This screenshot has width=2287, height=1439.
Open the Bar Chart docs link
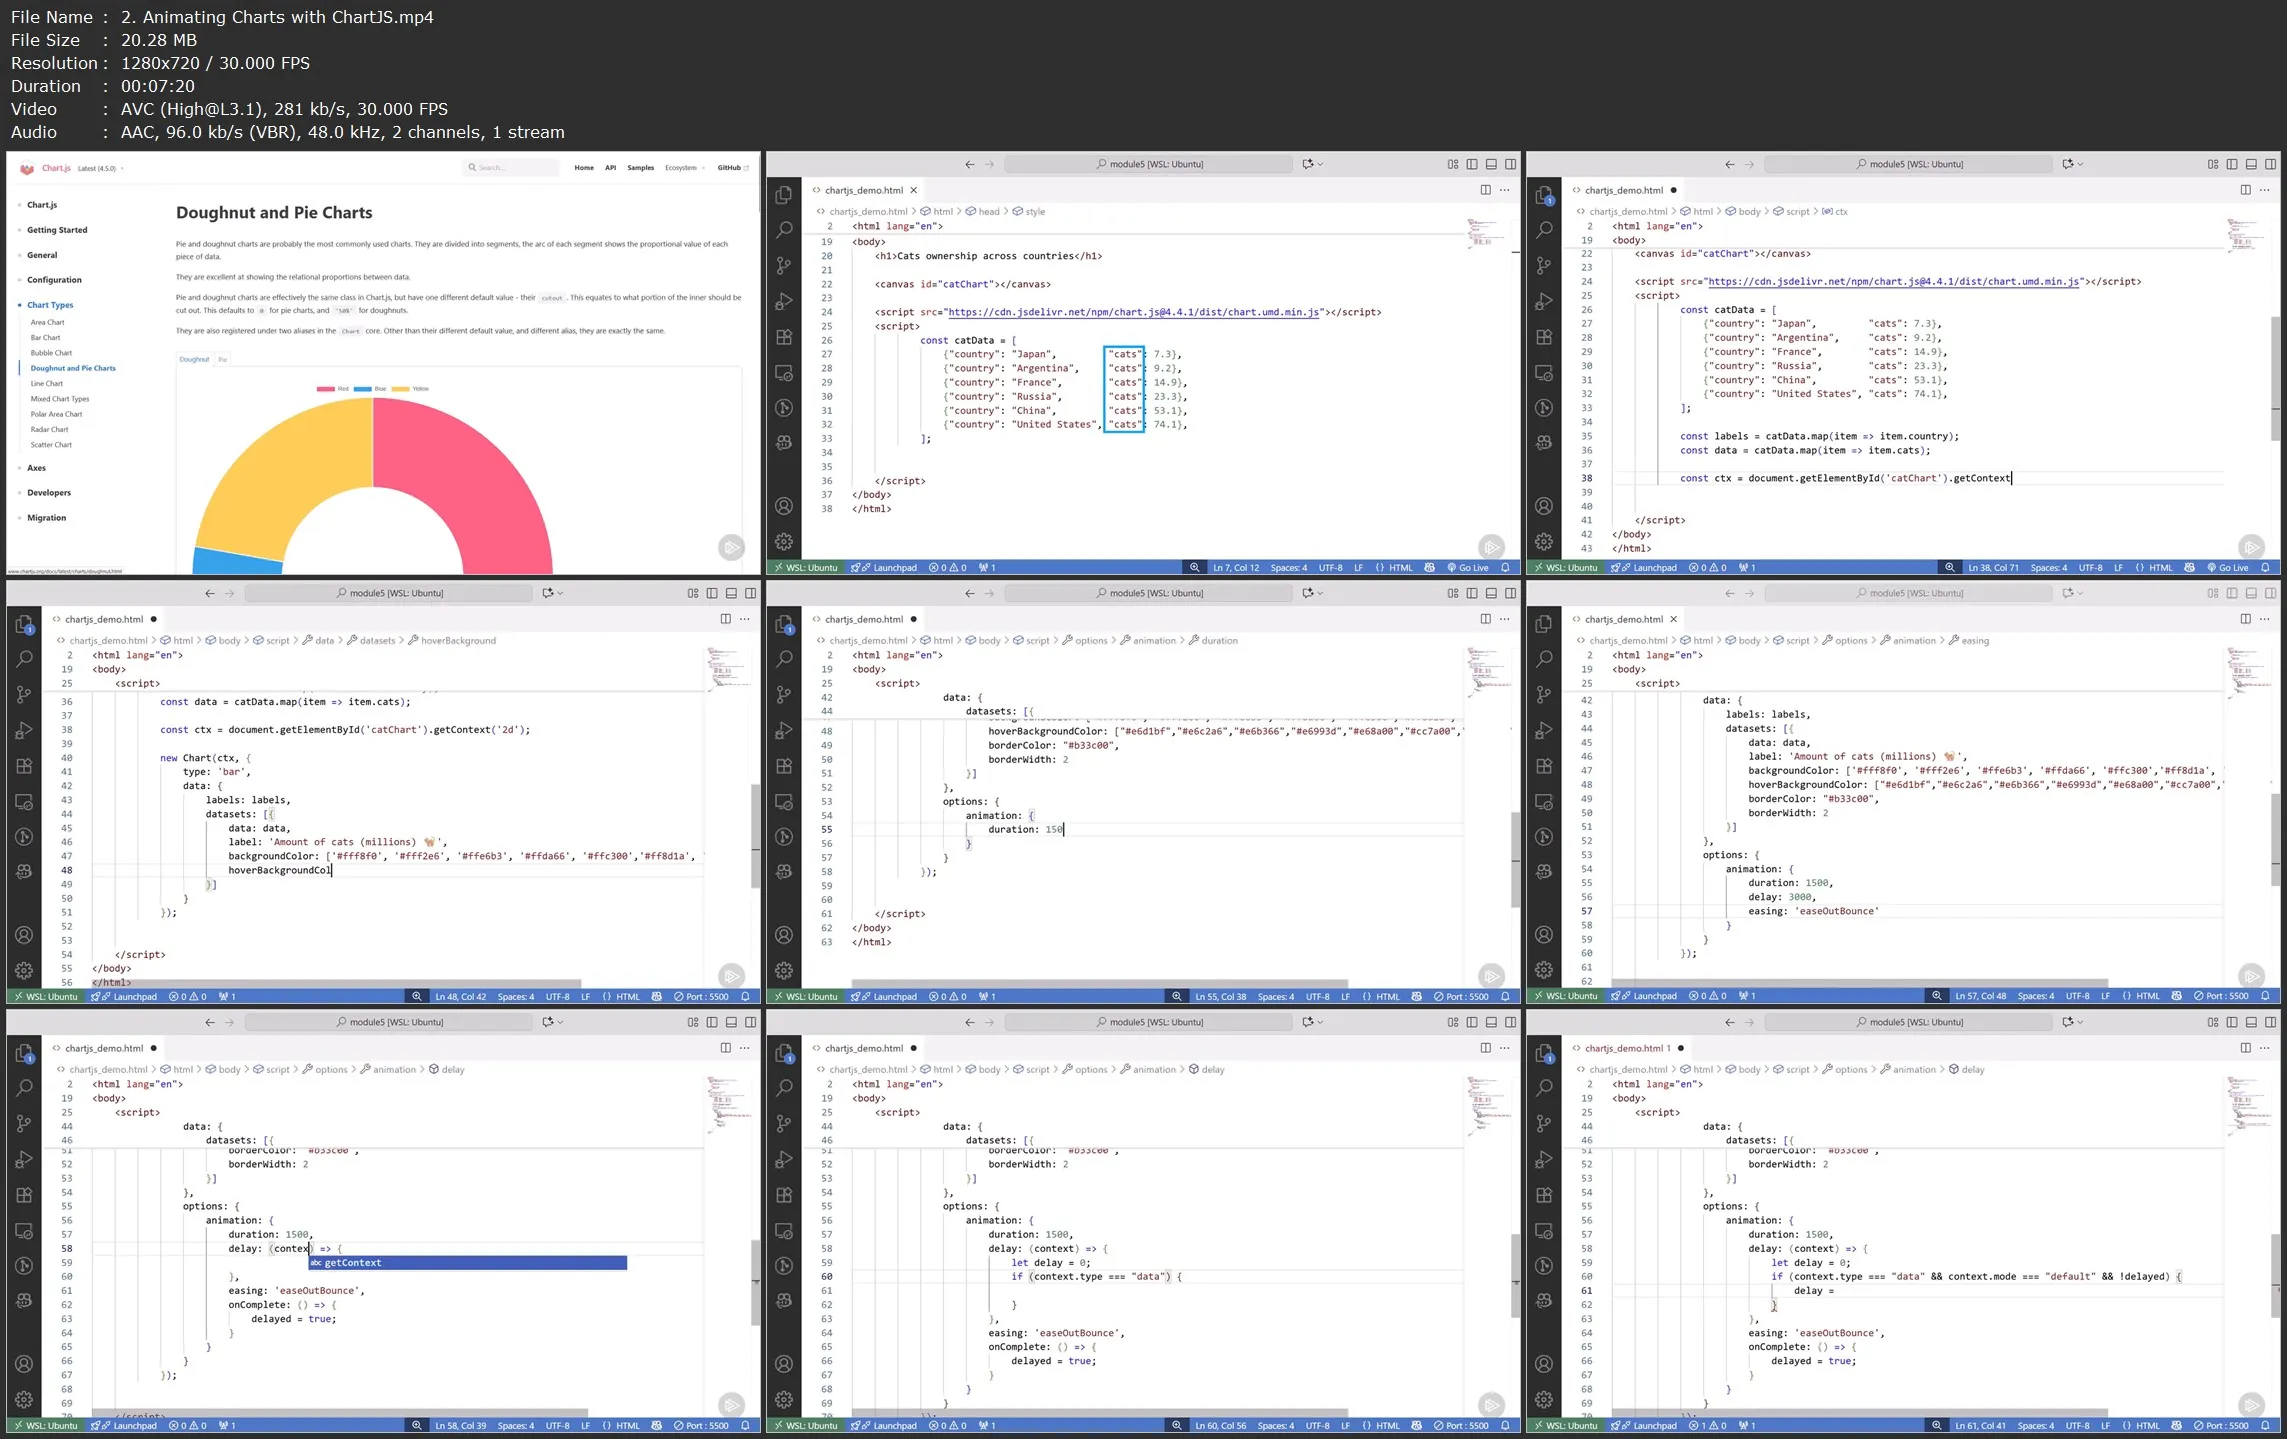click(45, 337)
